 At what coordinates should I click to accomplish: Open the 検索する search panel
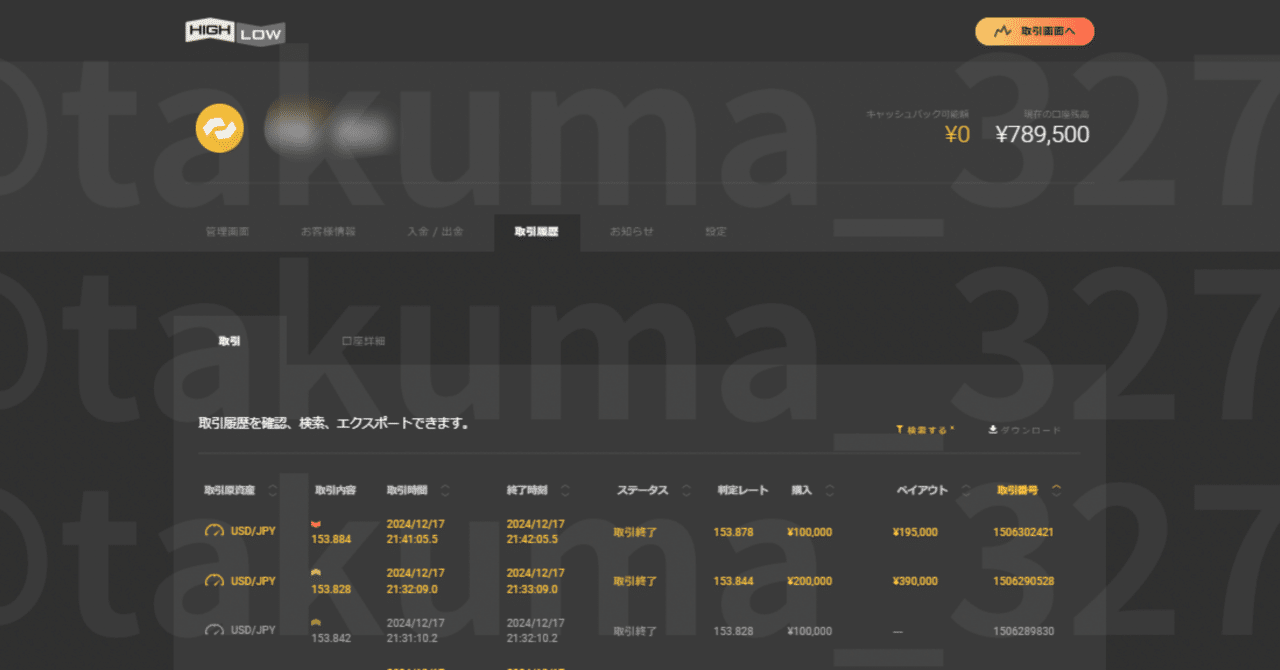point(925,429)
